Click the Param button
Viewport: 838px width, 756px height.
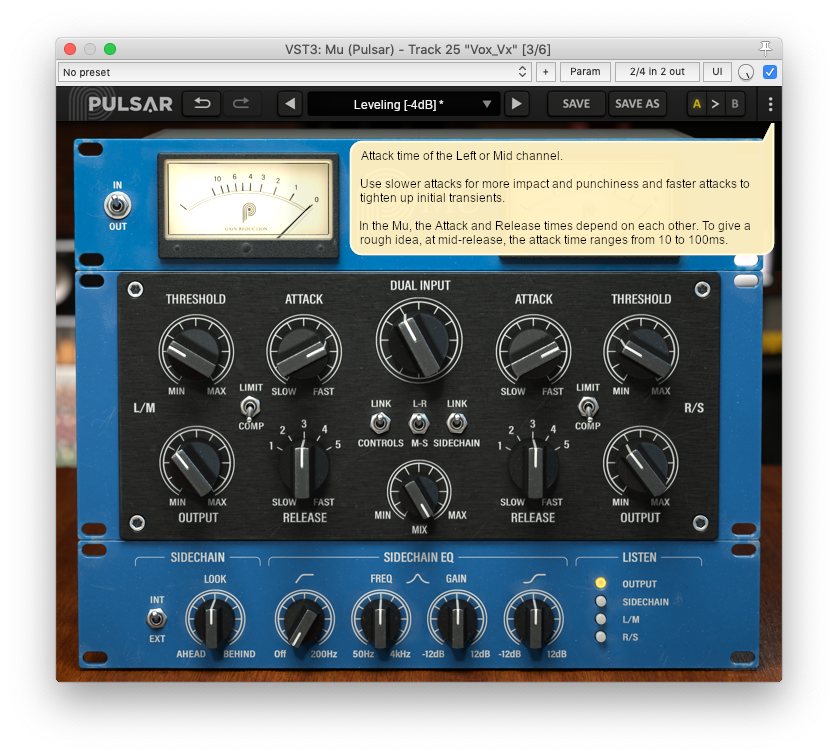pyautogui.click(x=585, y=72)
